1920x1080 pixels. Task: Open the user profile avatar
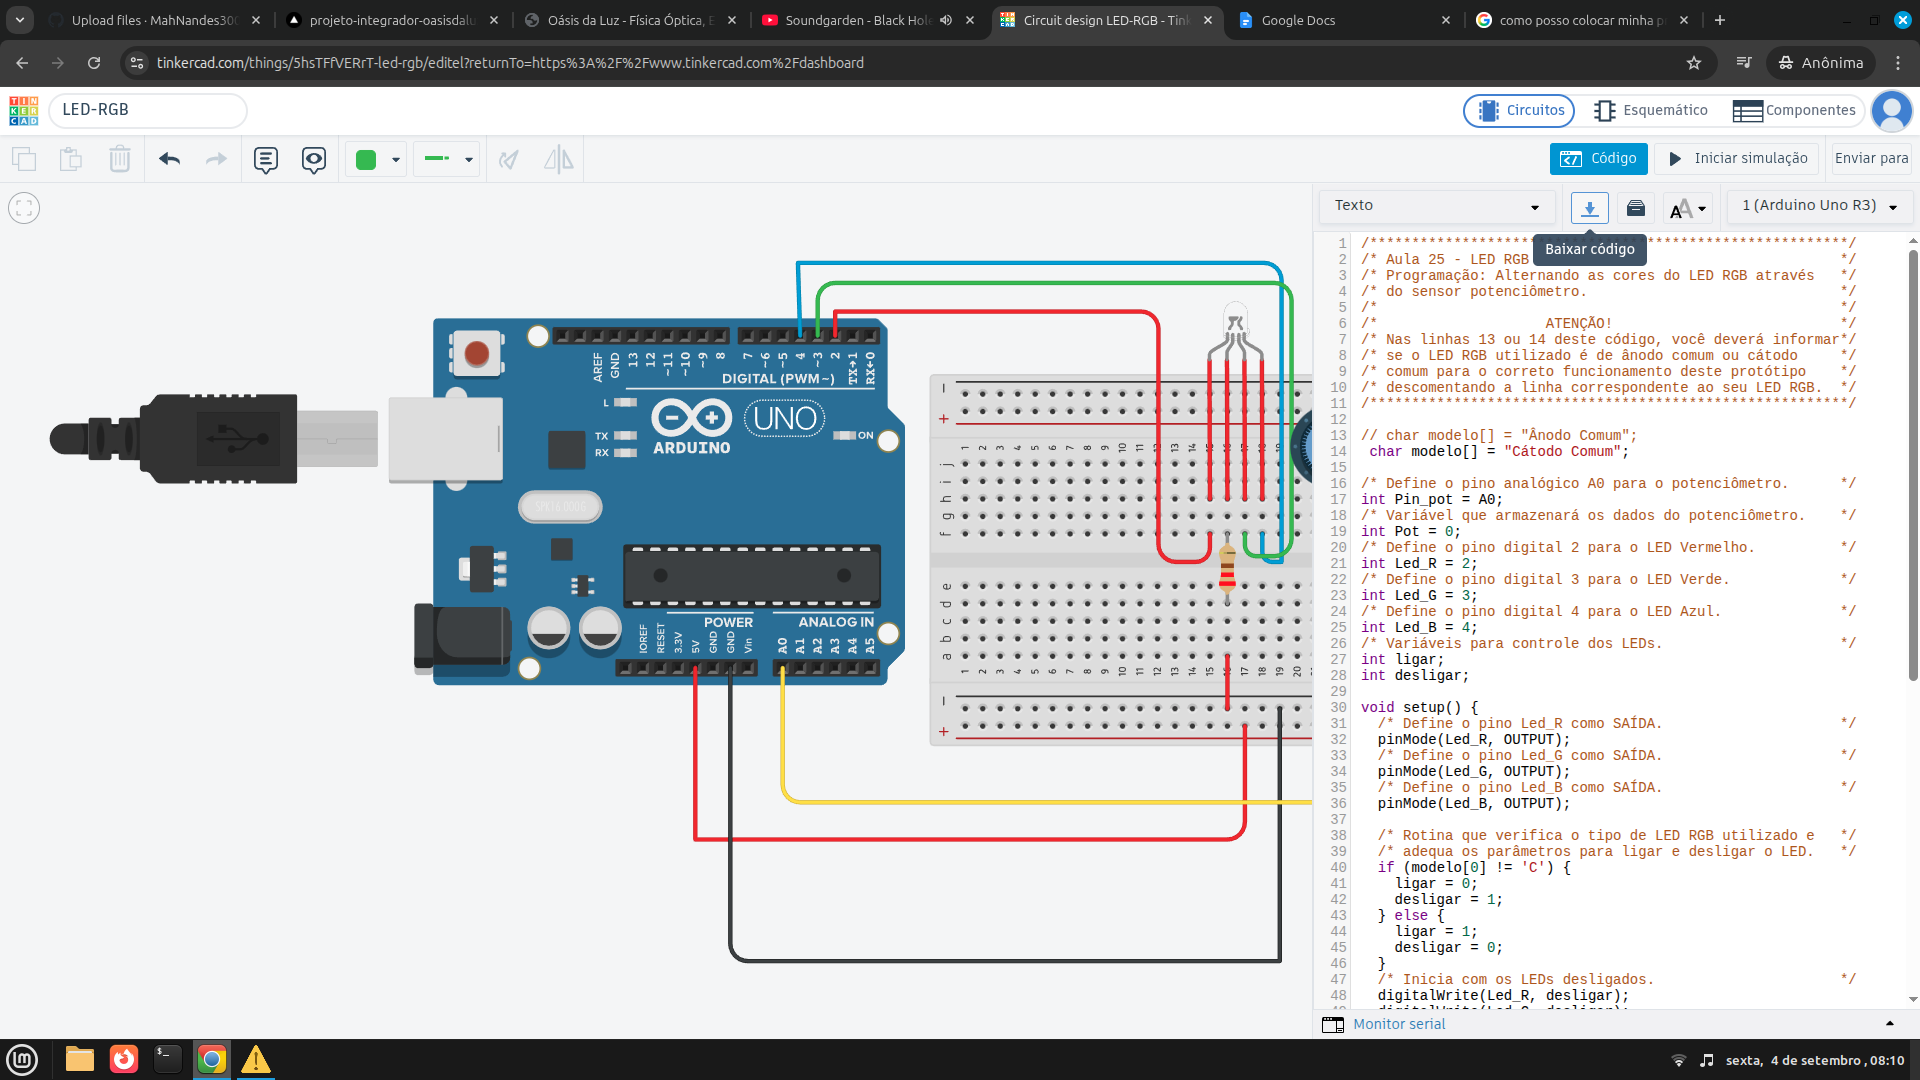pos(1892,110)
